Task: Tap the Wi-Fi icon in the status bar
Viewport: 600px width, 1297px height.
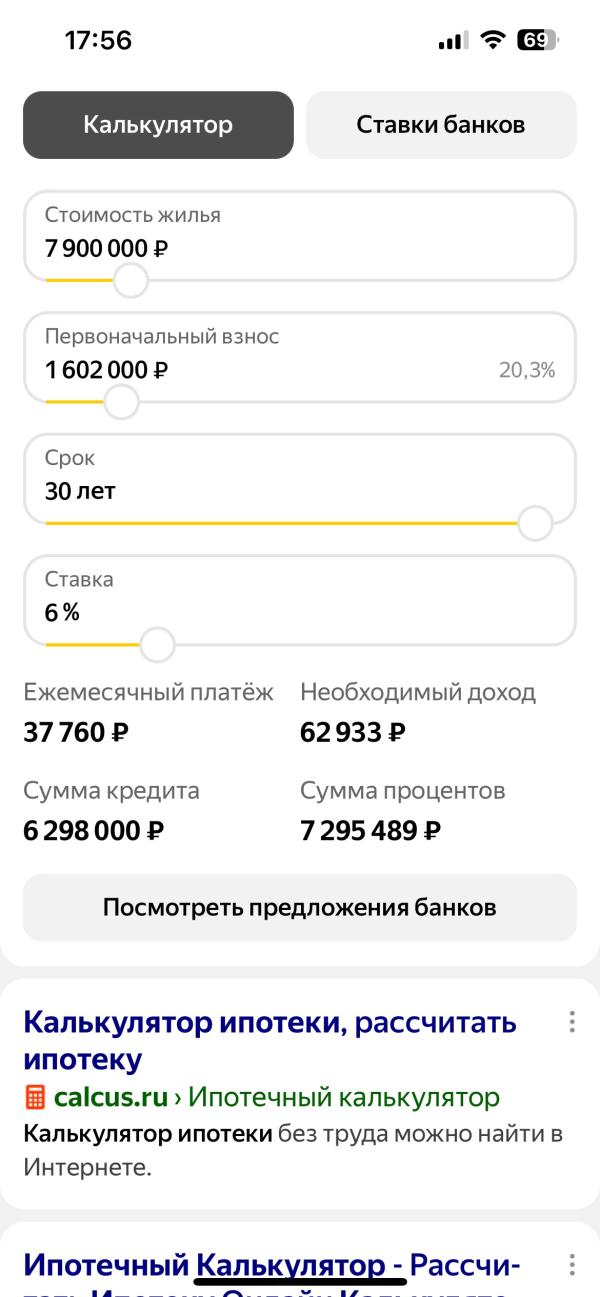Action: pyautogui.click(x=492, y=40)
